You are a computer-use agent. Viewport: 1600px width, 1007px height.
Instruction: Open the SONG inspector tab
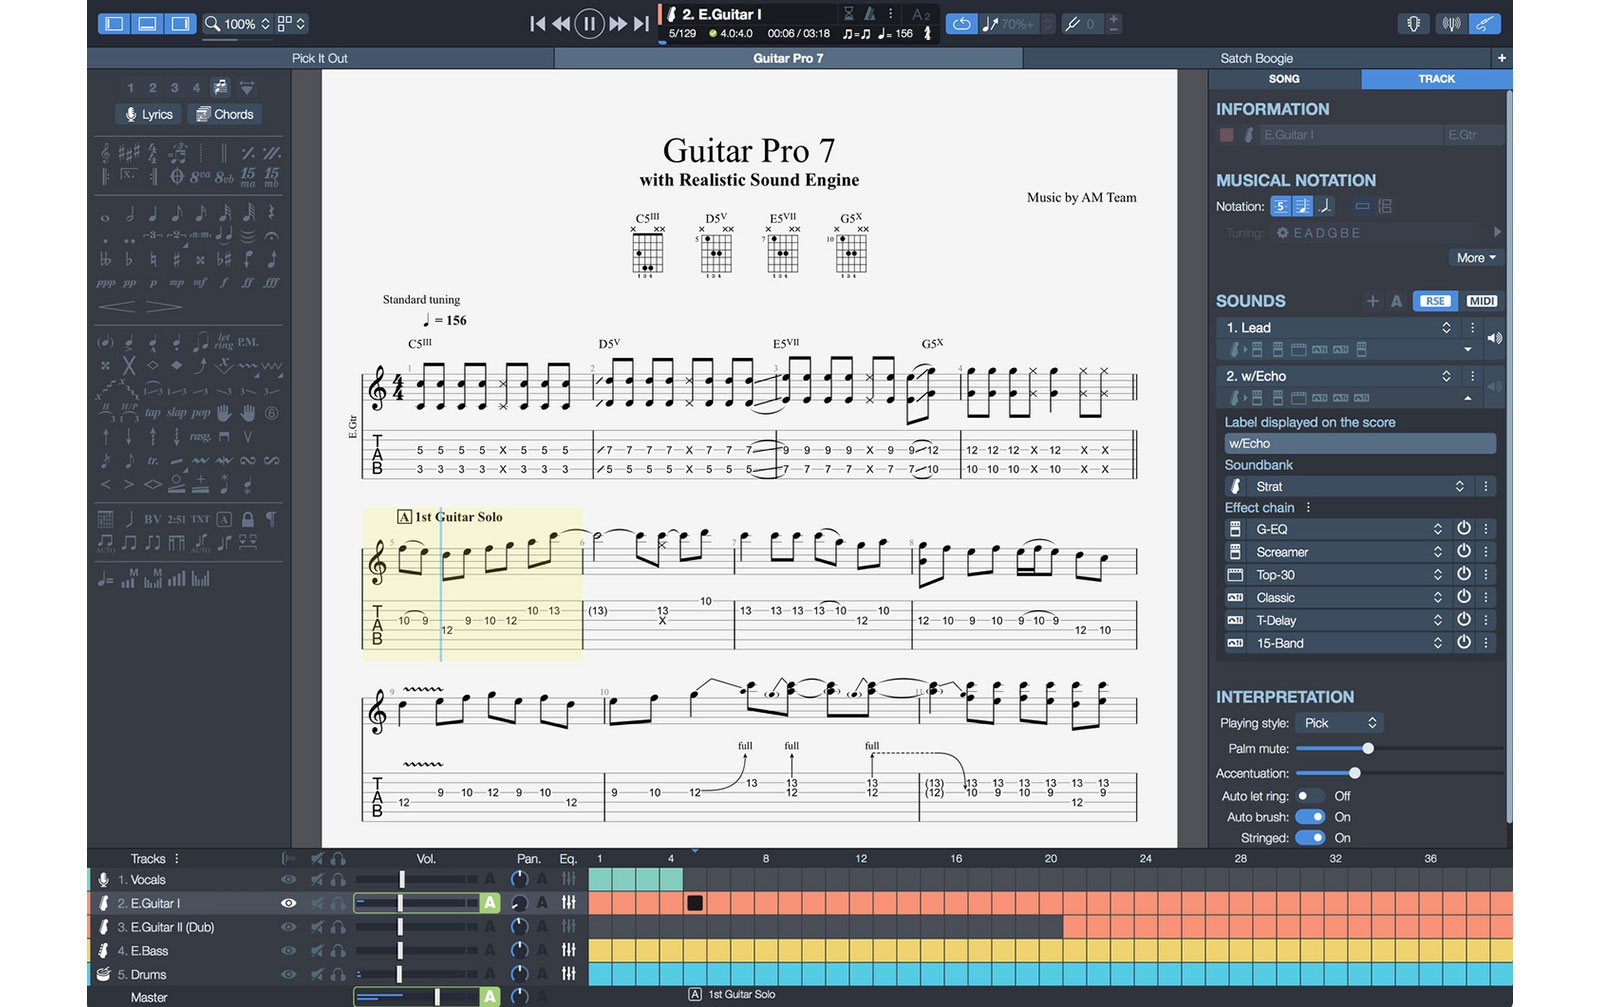tap(1284, 79)
